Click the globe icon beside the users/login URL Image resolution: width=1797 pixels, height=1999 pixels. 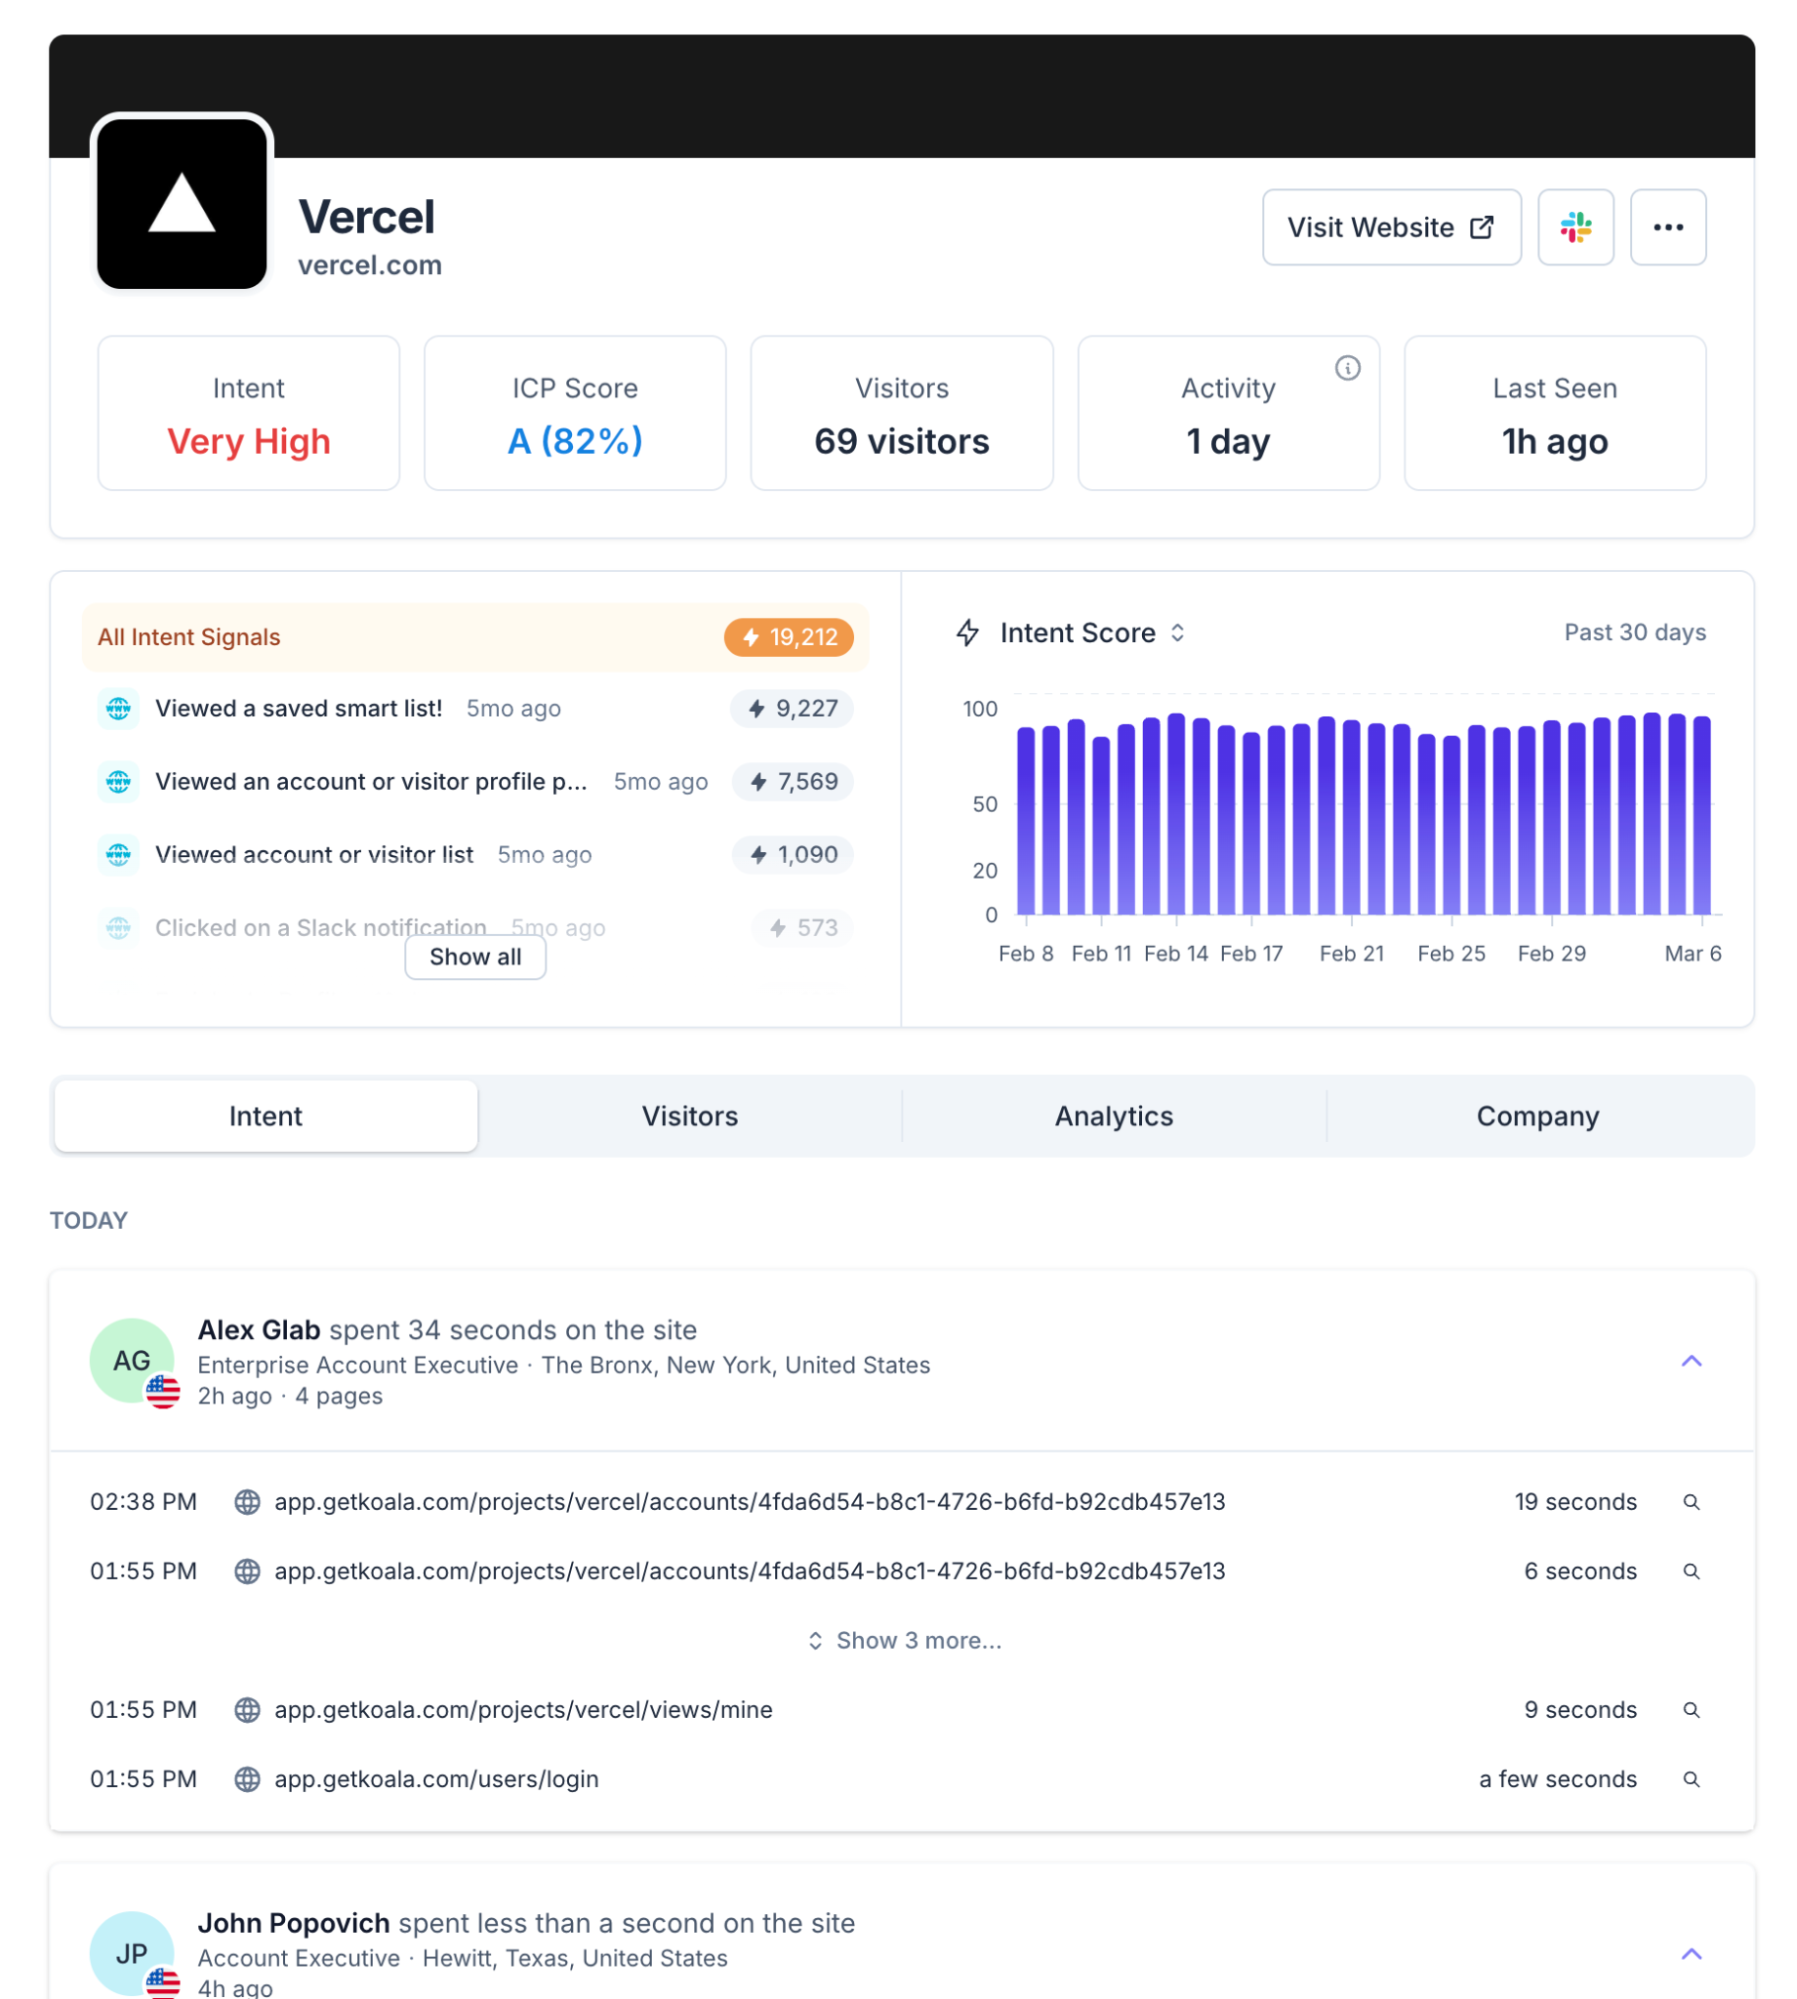(x=247, y=1778)
